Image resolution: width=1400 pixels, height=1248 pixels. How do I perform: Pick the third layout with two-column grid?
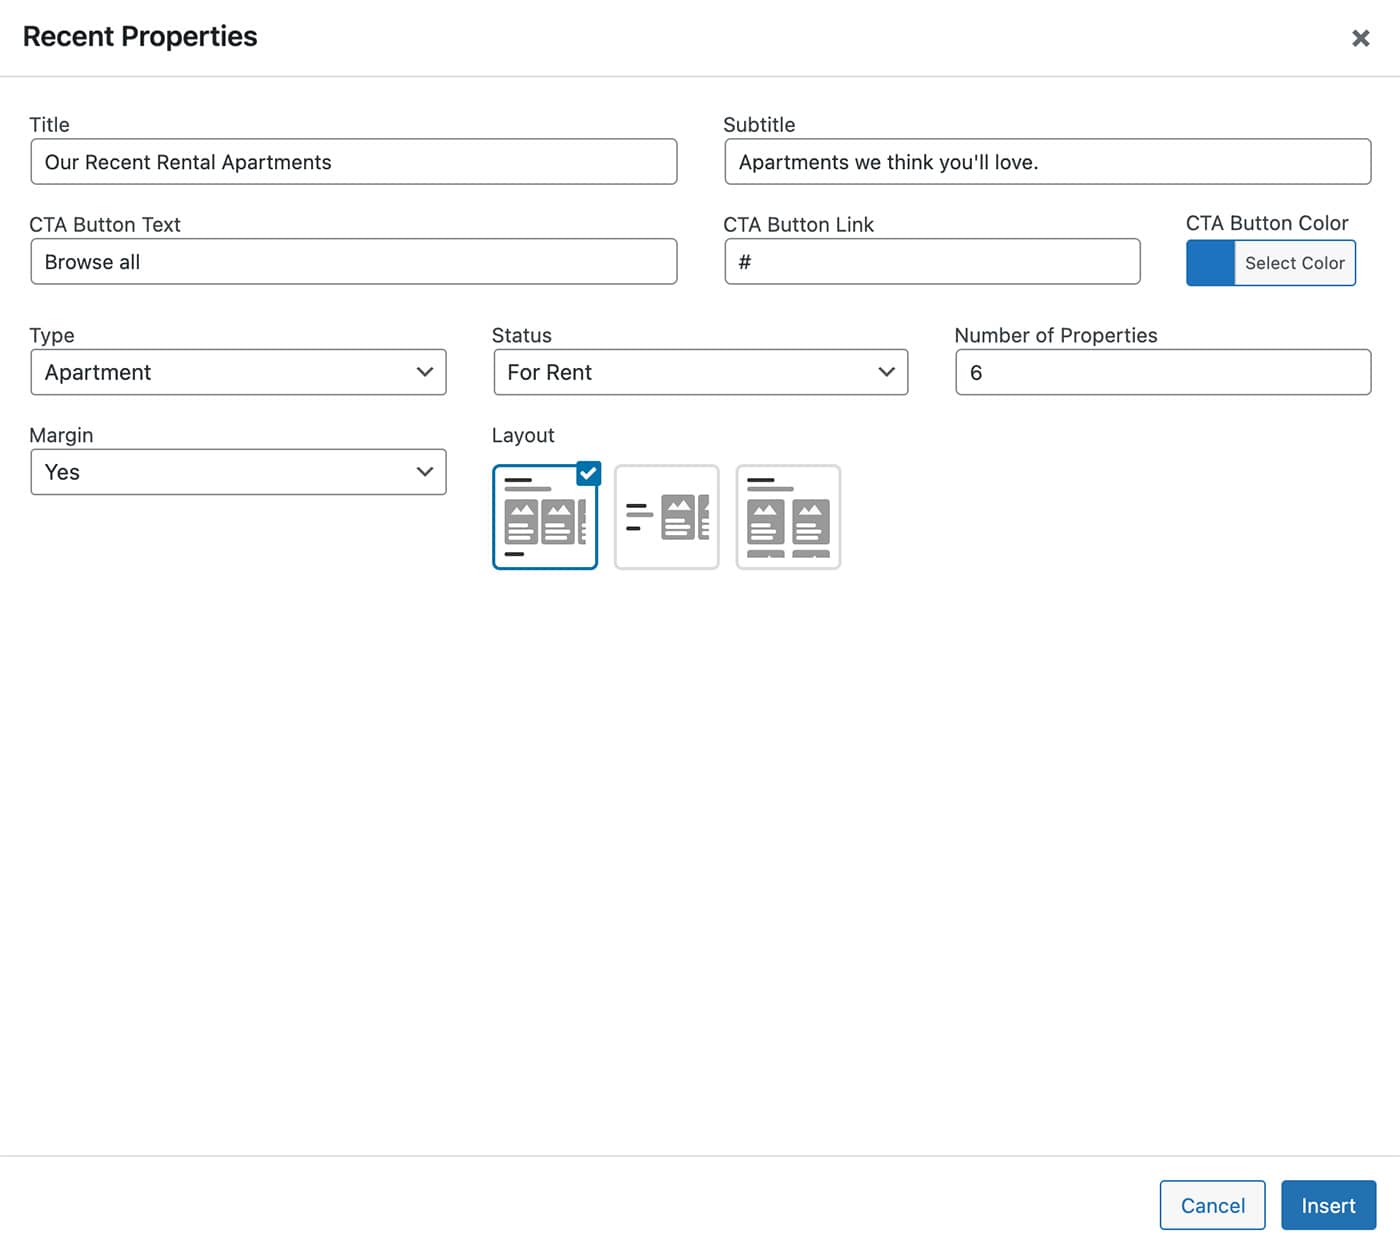pos(788,517)
